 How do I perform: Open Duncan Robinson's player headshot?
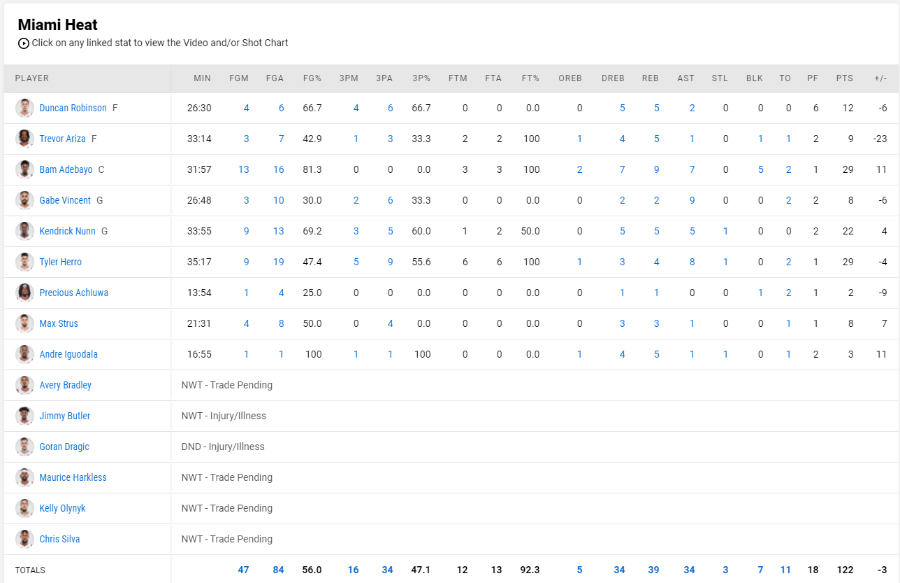pos(24,108)
